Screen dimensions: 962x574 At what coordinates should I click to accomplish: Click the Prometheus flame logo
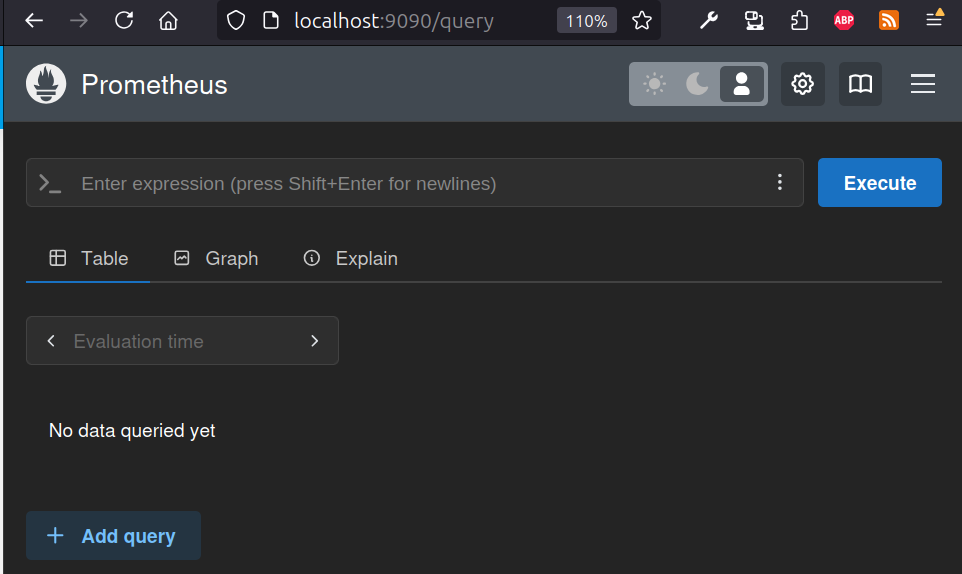tap(46, 84)
